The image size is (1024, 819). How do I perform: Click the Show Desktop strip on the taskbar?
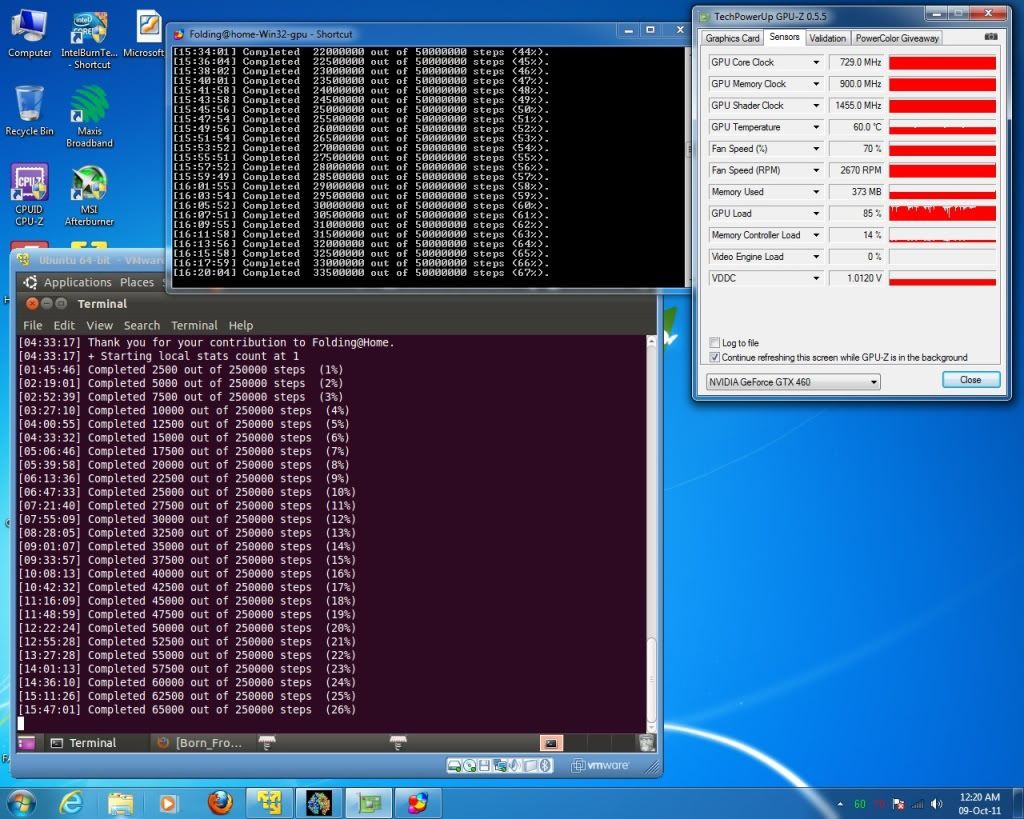click(1018, 803)
